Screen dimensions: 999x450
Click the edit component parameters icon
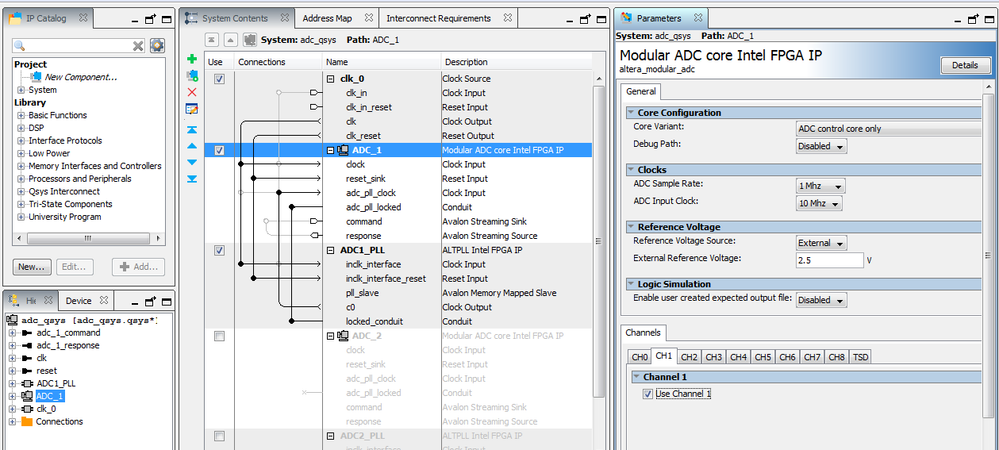click(x=192, y=108)
